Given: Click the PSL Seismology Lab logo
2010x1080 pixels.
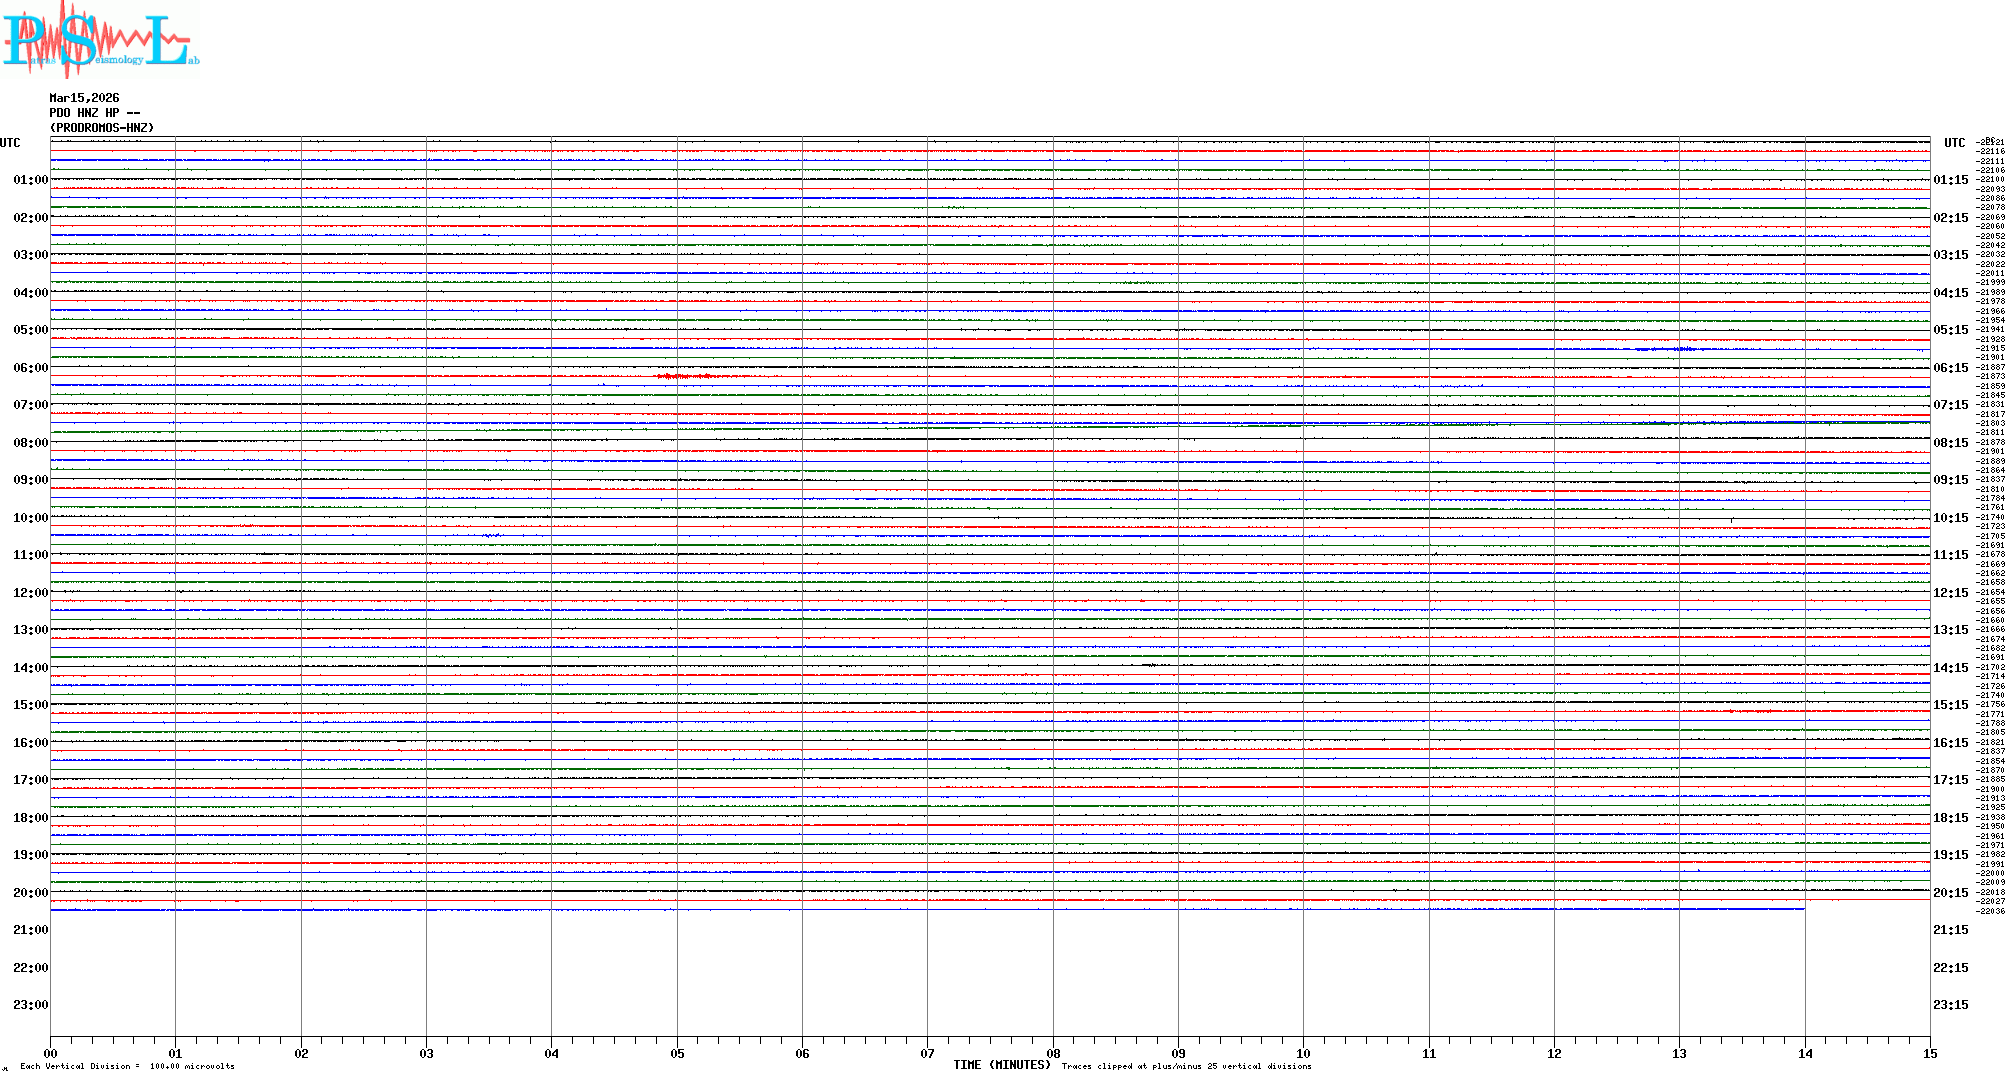Looking at the screenshot, I should (100, 38).
